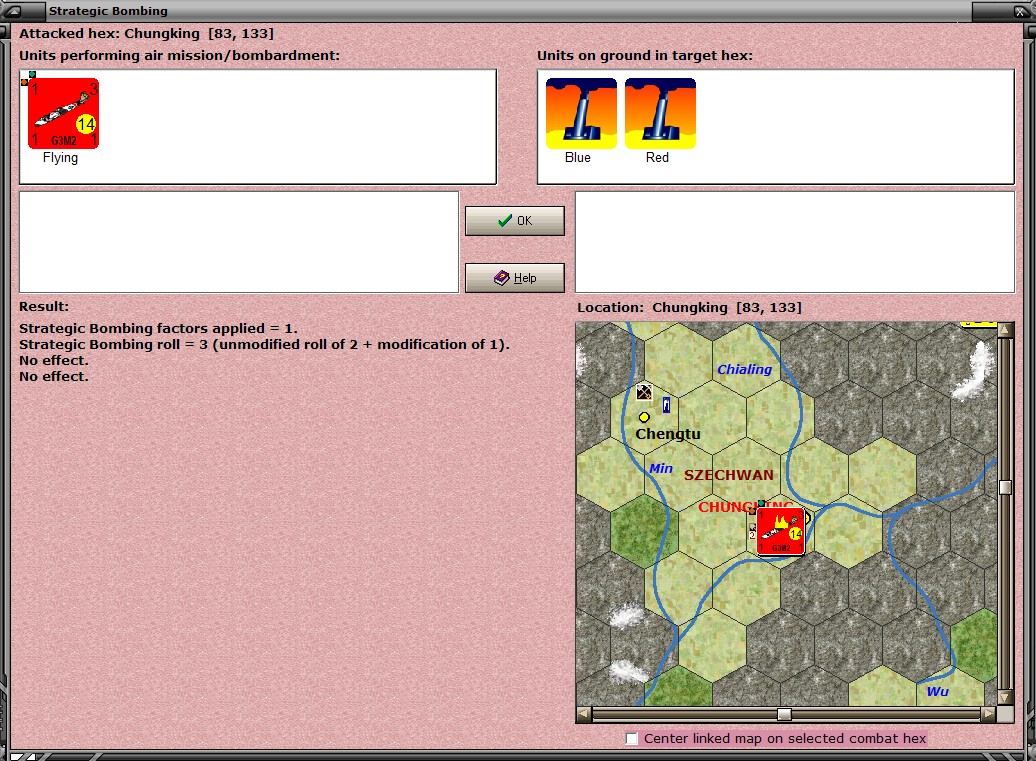Open the window system menu icon
1036x761 pixels.
click(14, 11)
